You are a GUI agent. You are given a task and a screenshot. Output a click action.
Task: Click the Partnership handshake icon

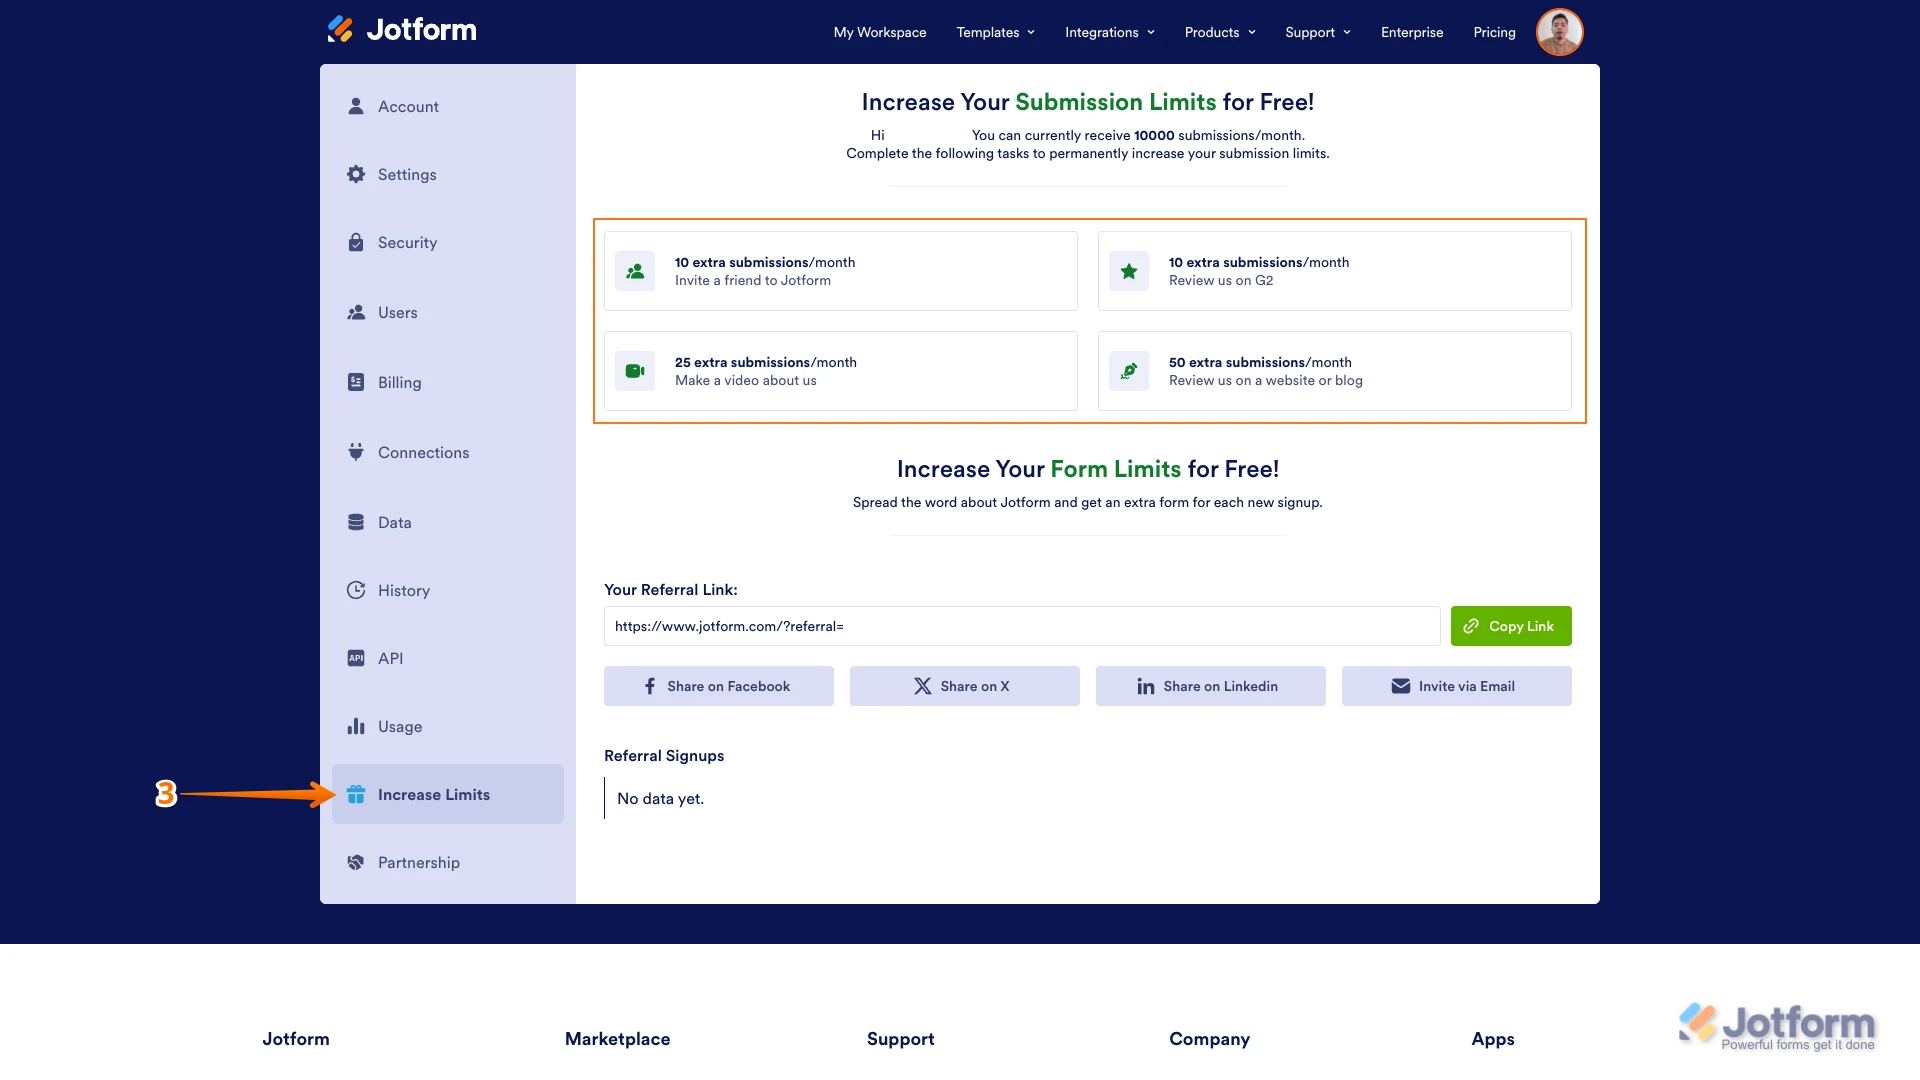[356, 862]
